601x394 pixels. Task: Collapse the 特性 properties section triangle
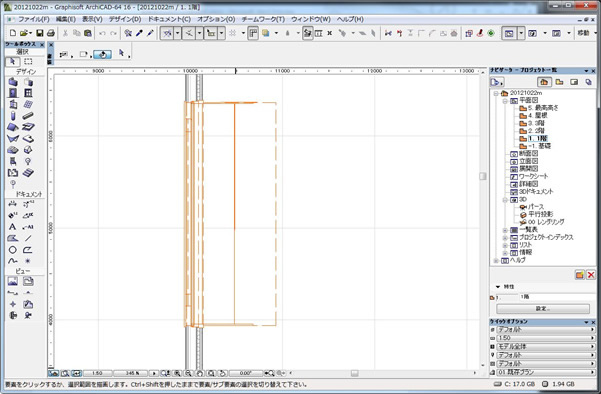(498, 287)
